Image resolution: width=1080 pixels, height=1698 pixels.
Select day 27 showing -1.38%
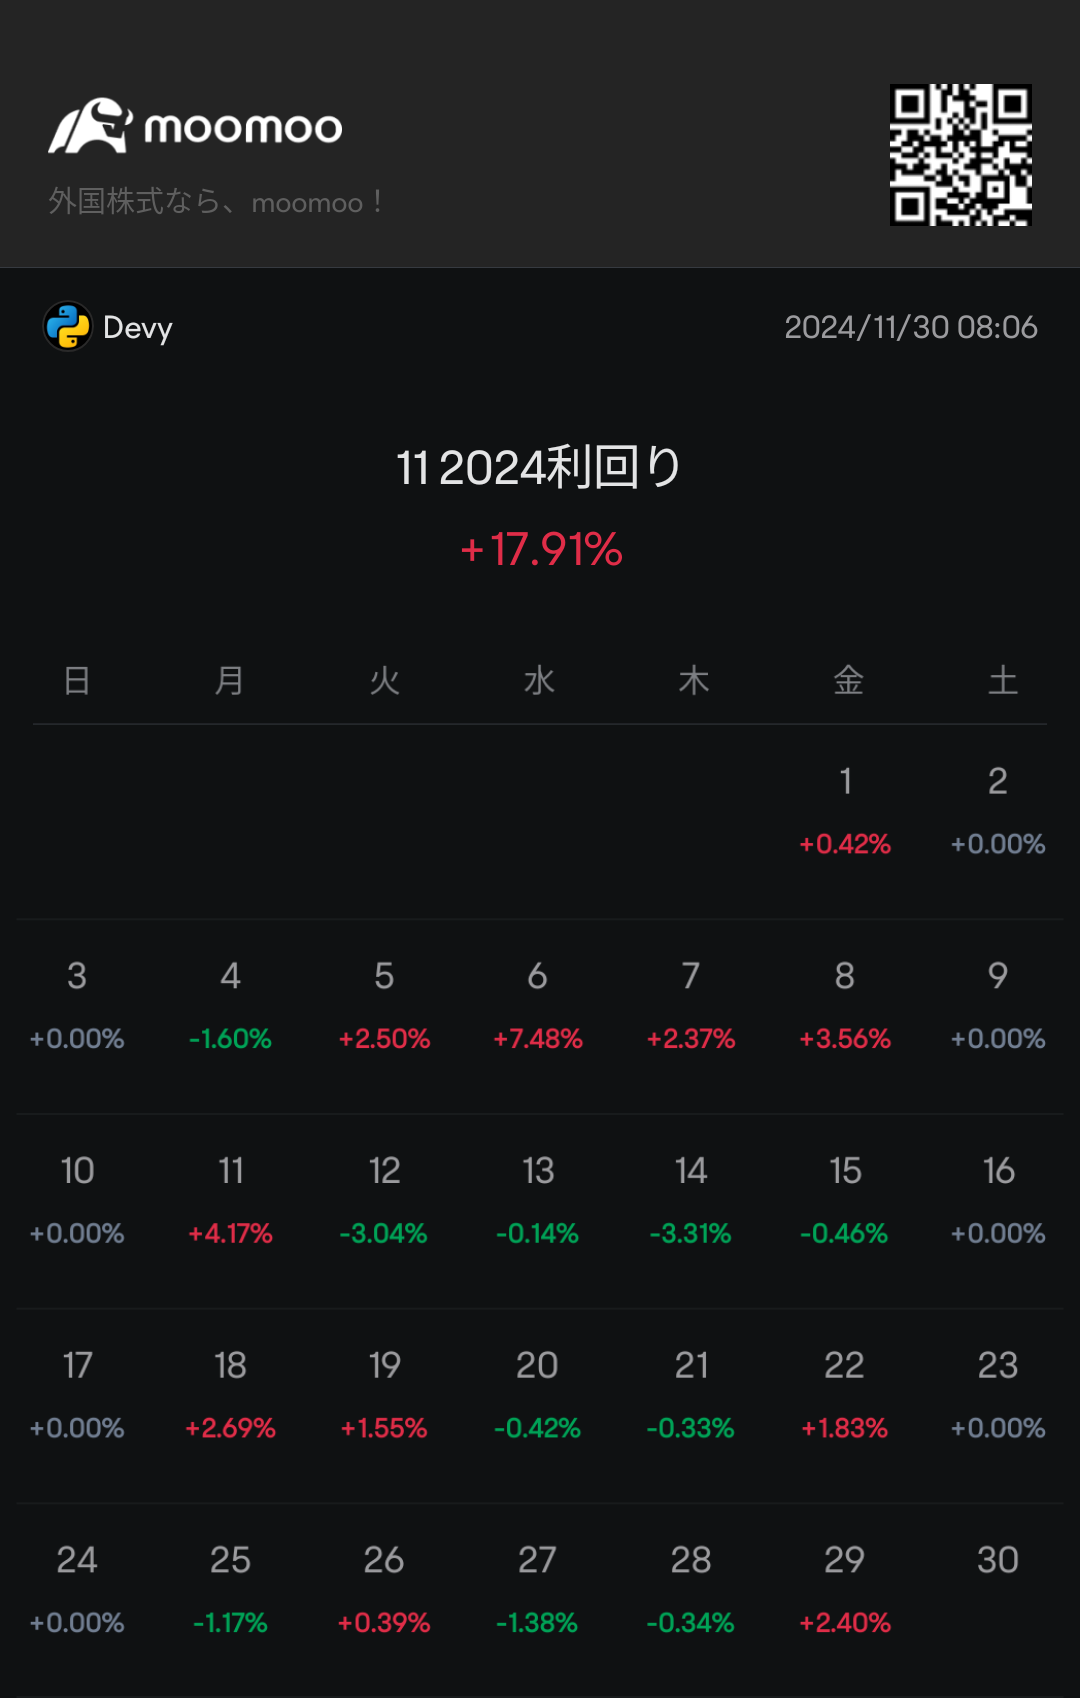538,1590
